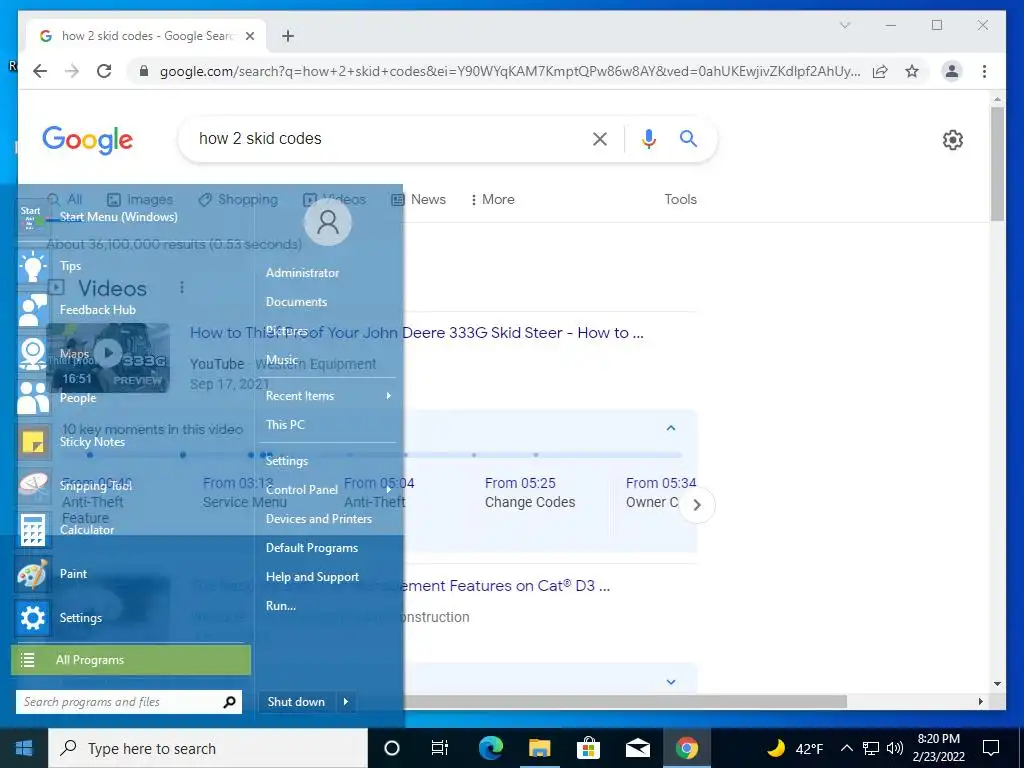This screenshot has height=768, width=1024.
Task: Launch Sticky Notes from the Start menu
Action: [33, 442]
